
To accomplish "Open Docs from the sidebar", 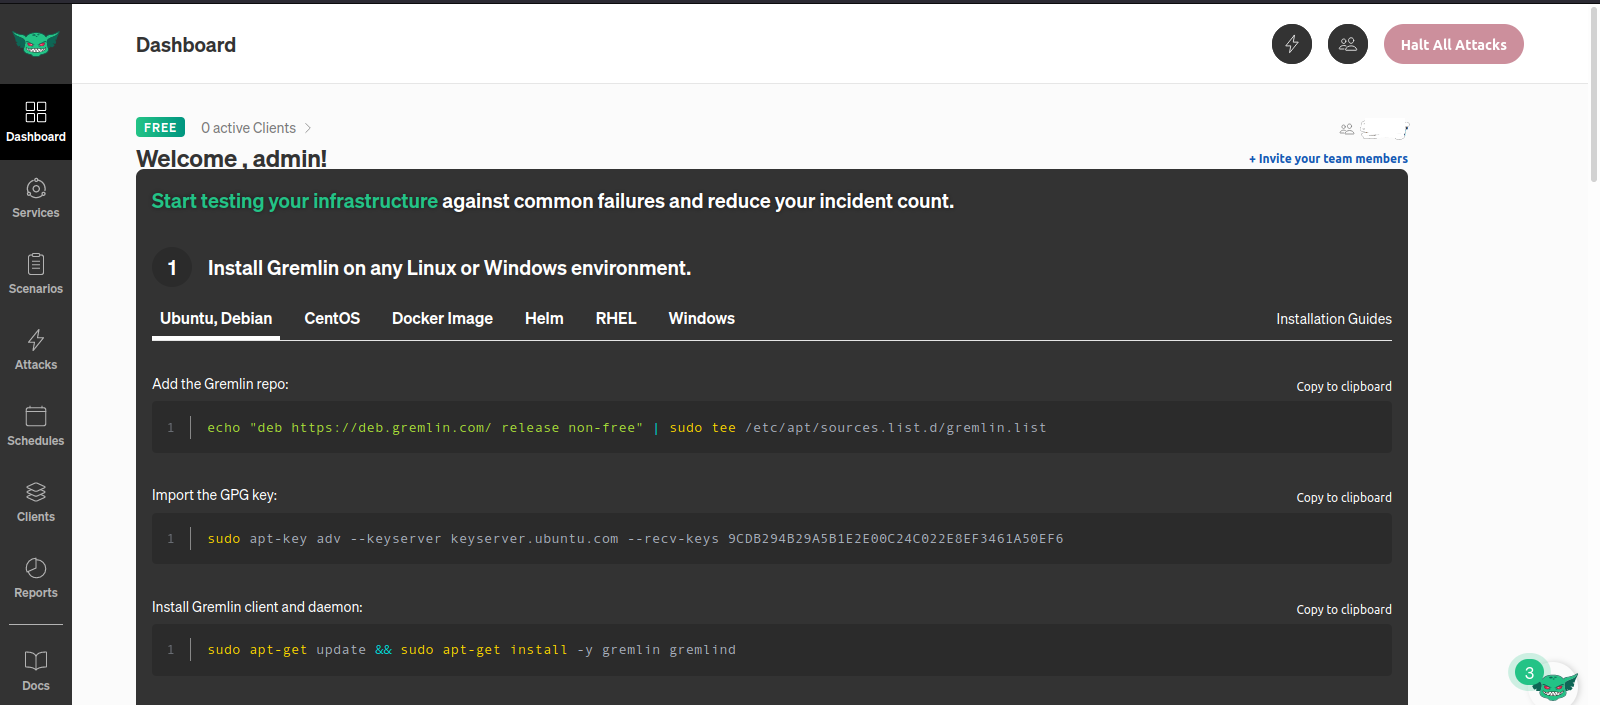I will [36, 670].
